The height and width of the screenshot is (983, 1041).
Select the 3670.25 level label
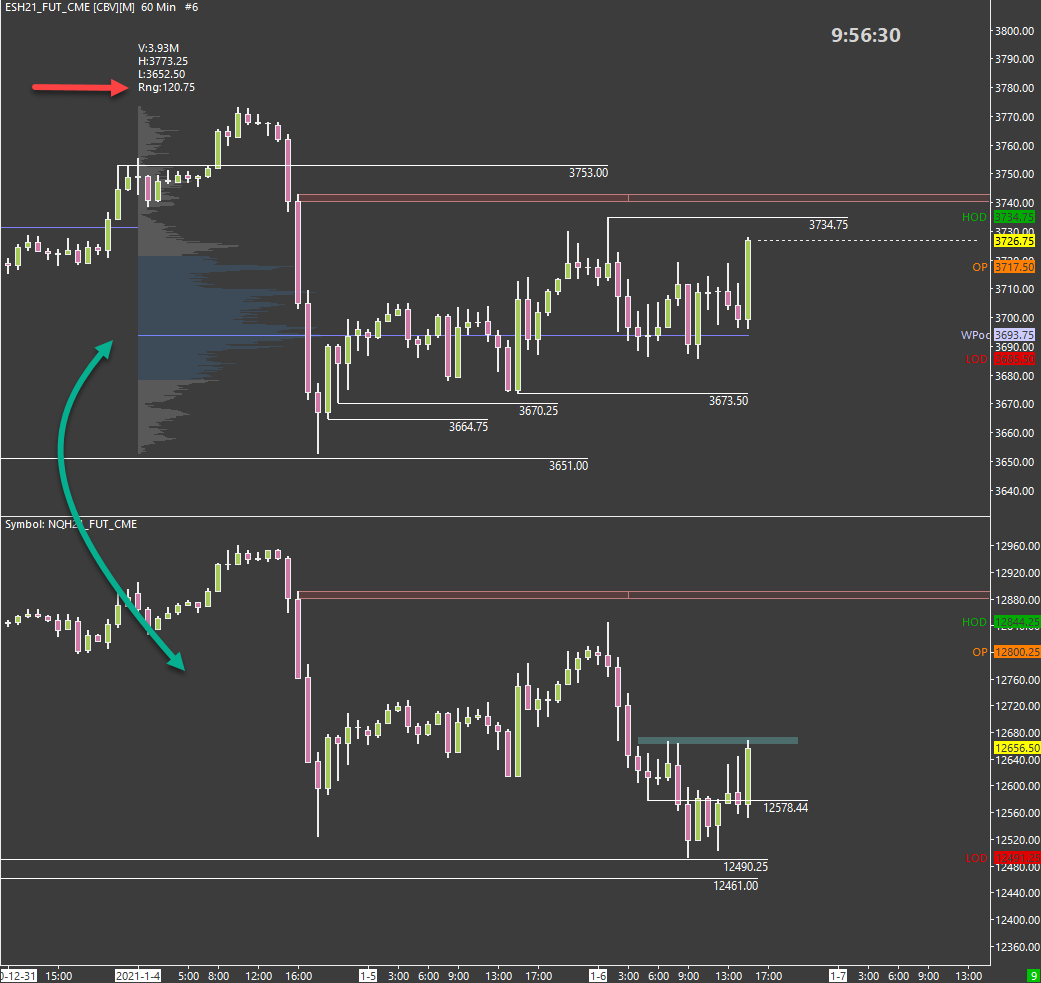(538, 411)
